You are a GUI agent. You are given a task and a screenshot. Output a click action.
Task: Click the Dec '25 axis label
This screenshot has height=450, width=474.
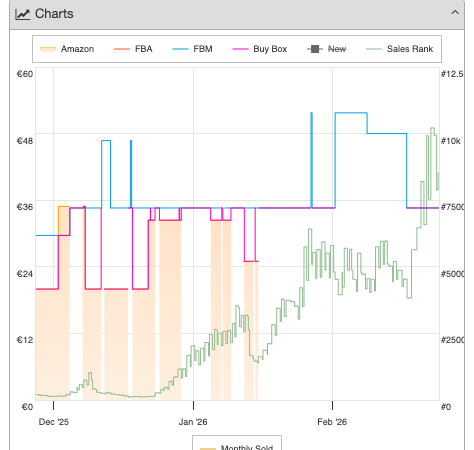[54, 422]
